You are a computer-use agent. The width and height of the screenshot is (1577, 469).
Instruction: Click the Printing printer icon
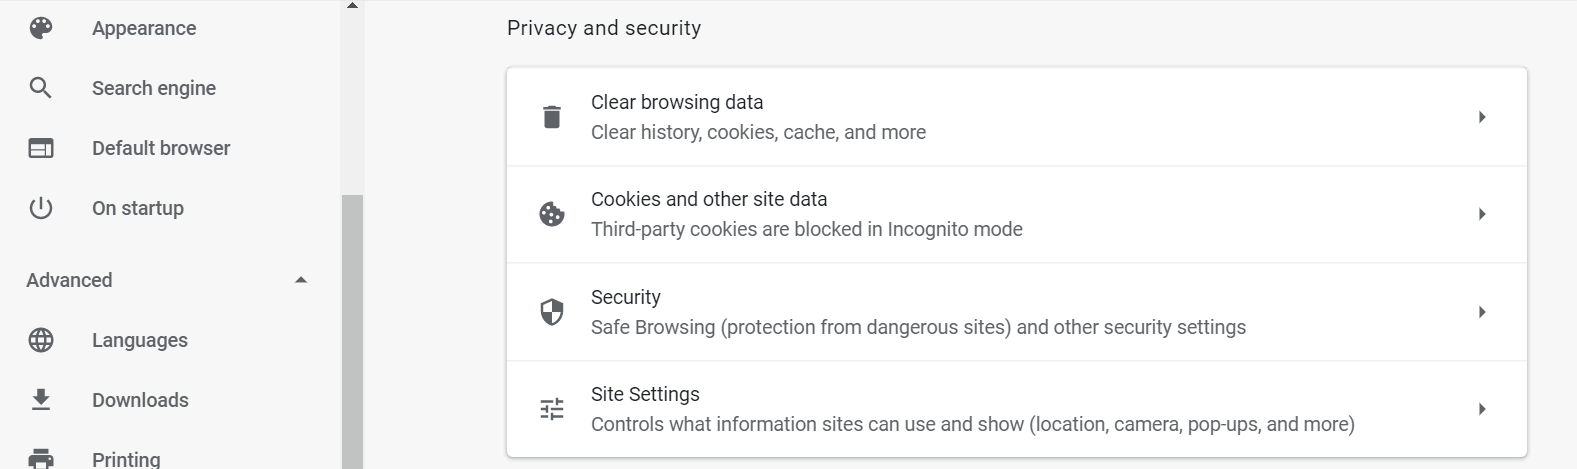click(x=41, y=459)
